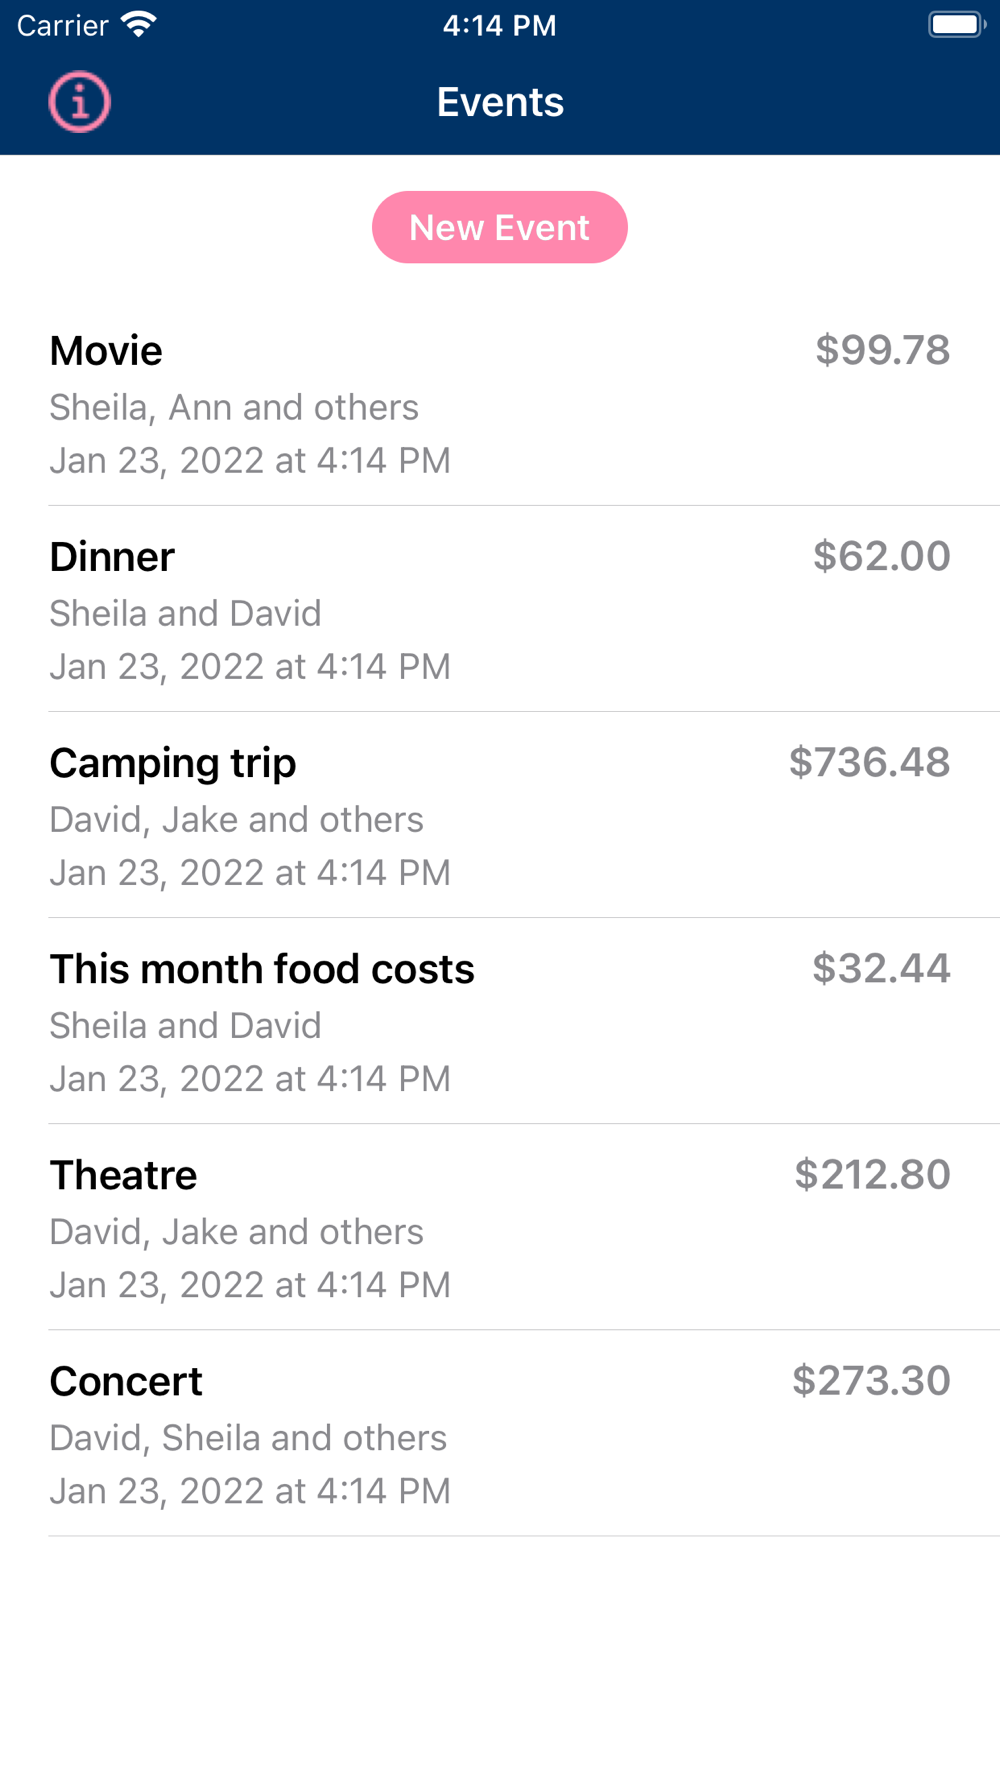Click the Events header title
Image resolution: width=1000 pixels, height=1778 pixels.
pos(500,102)
